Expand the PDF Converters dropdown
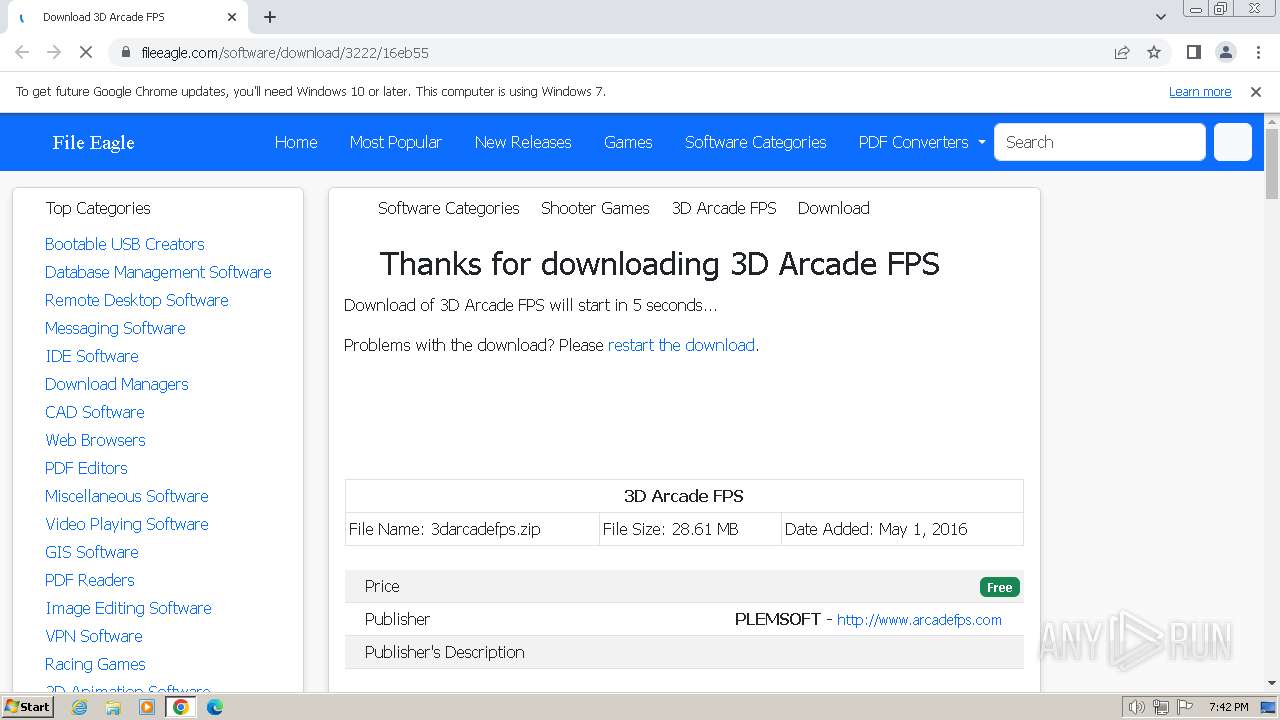Screen dimensions: 1280x720 (x=922, y=142)
